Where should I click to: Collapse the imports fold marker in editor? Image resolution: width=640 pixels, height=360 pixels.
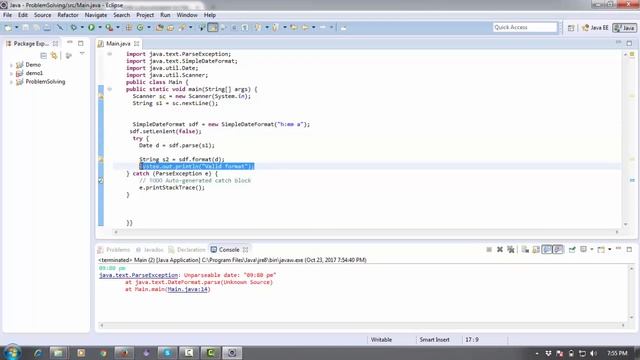click(x=109, y=54)
